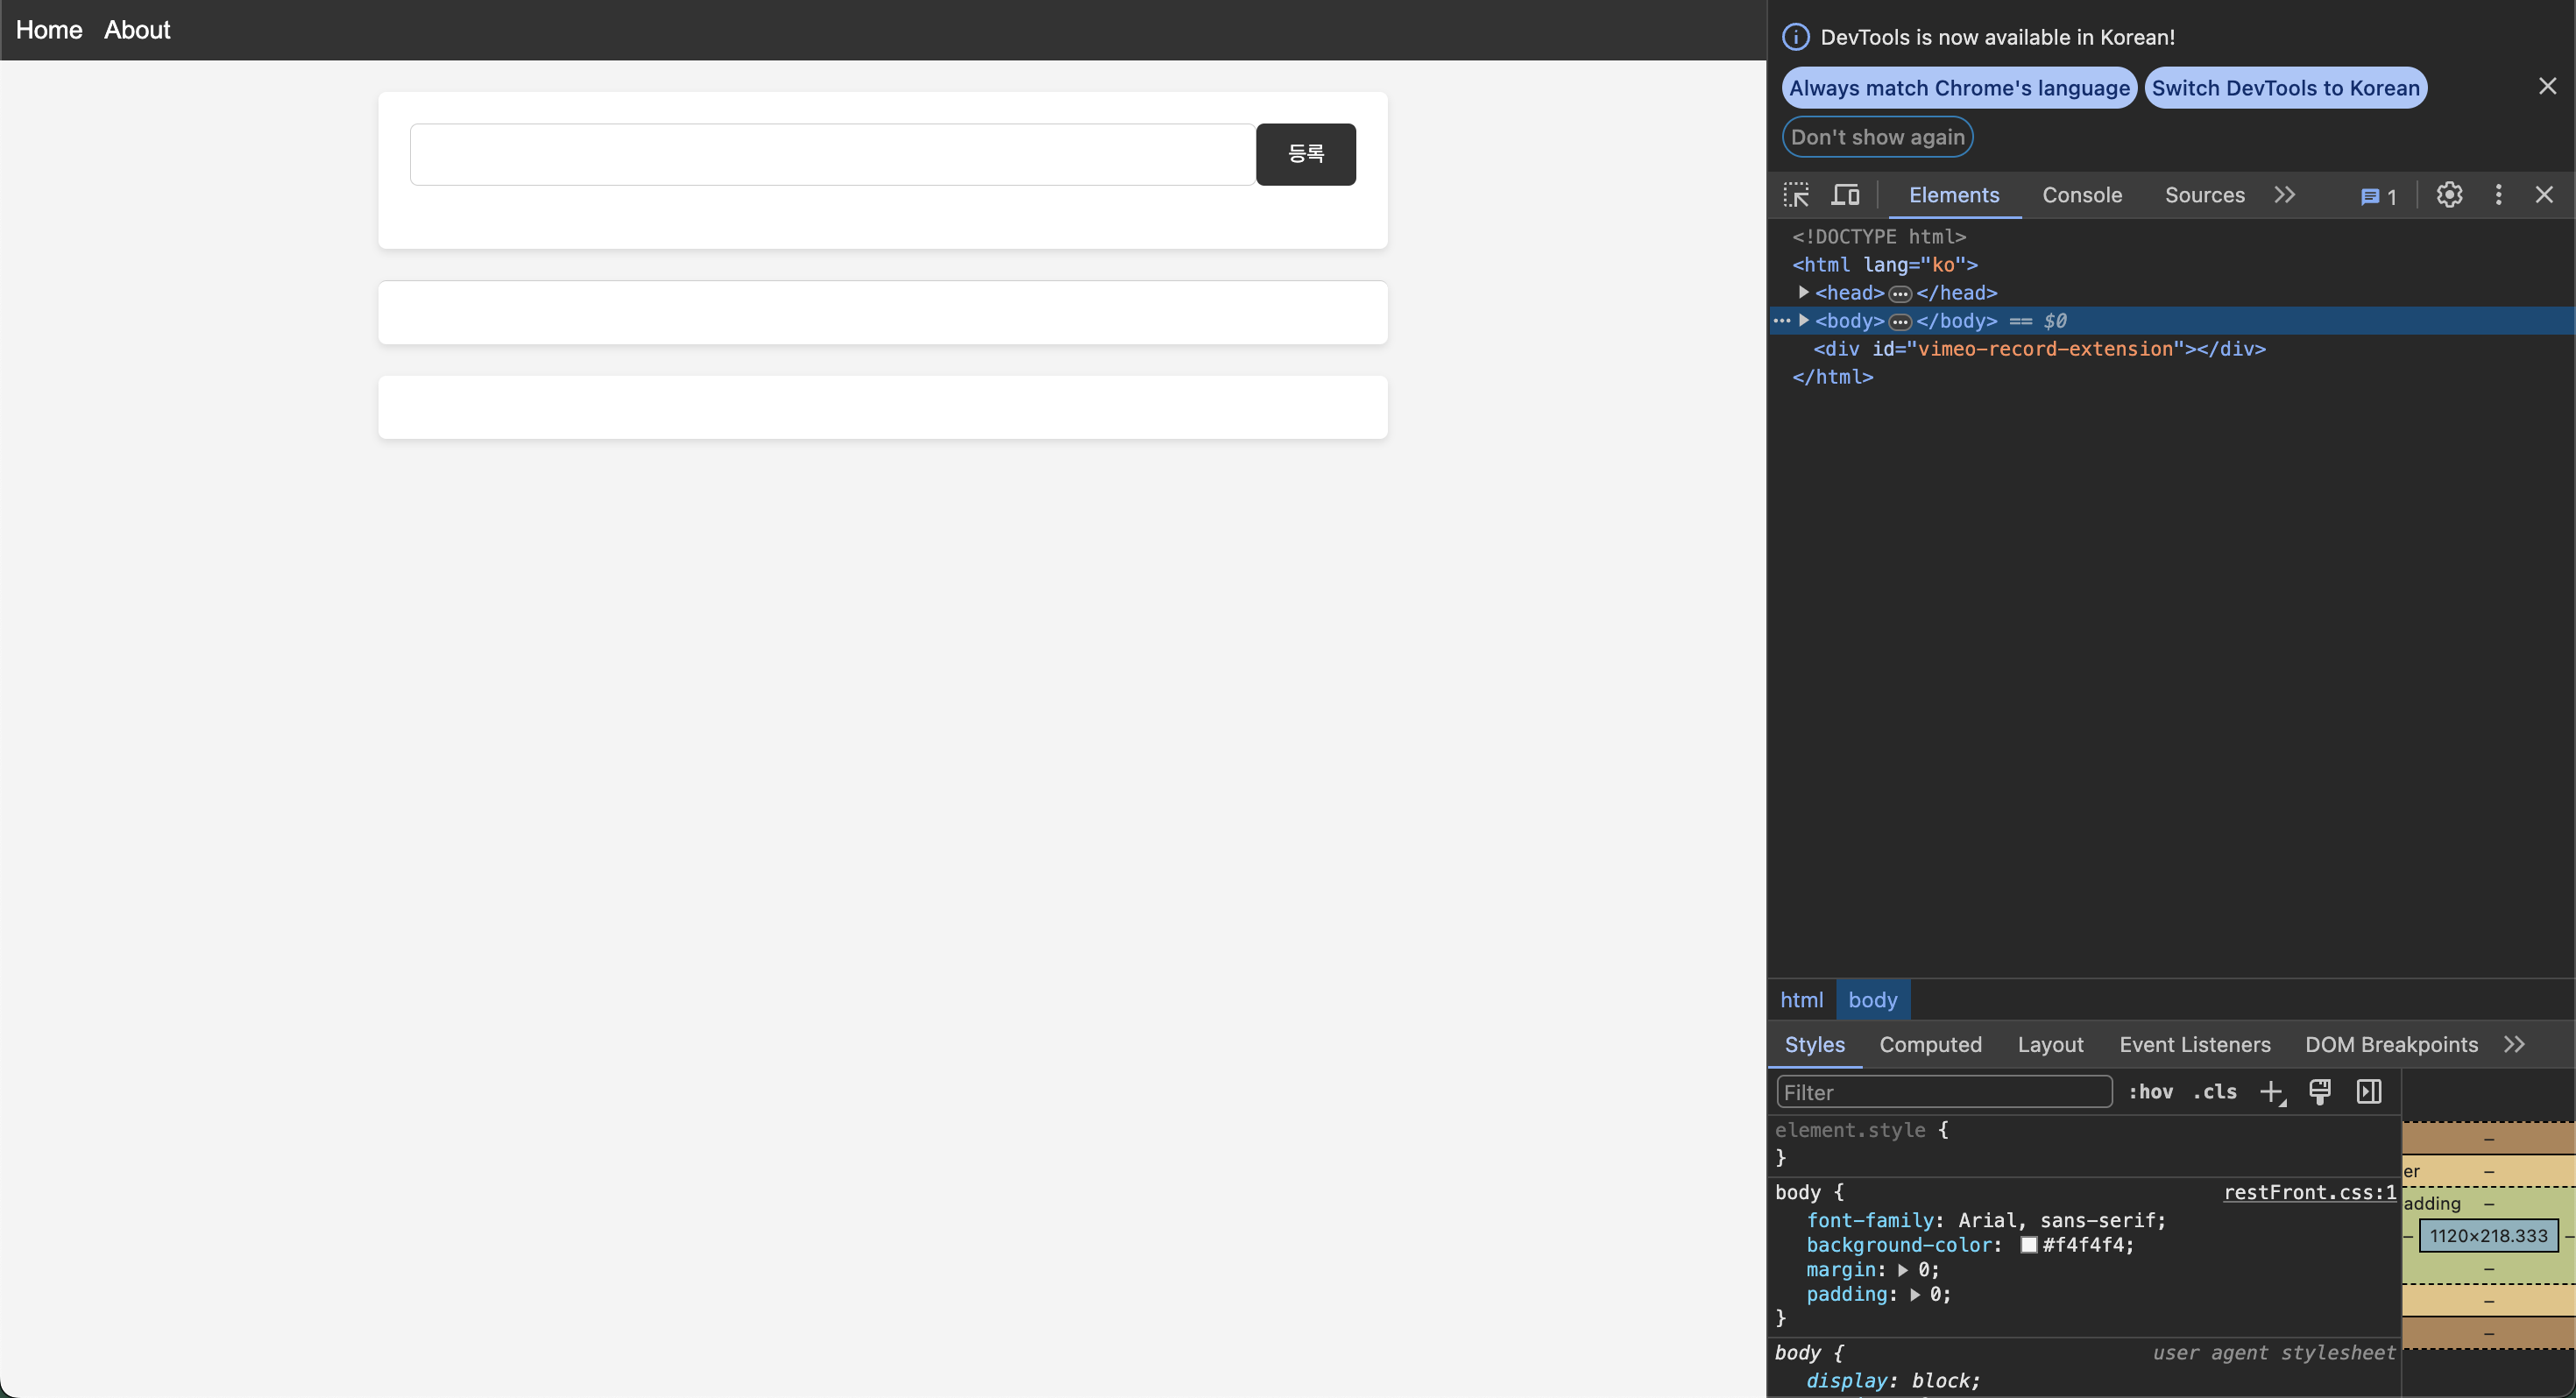The width and height of the screenshot is (2576, 1398).
Task: Toggle the :hov element state panel
Action: (2150, 1092)
